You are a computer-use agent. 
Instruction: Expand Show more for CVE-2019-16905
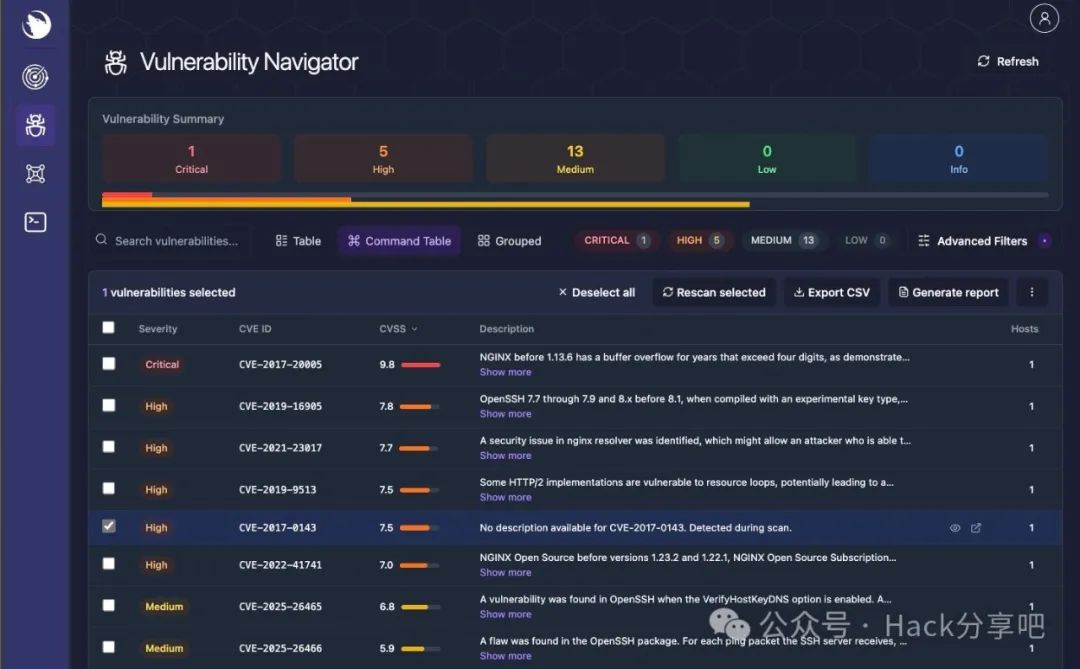505,414
